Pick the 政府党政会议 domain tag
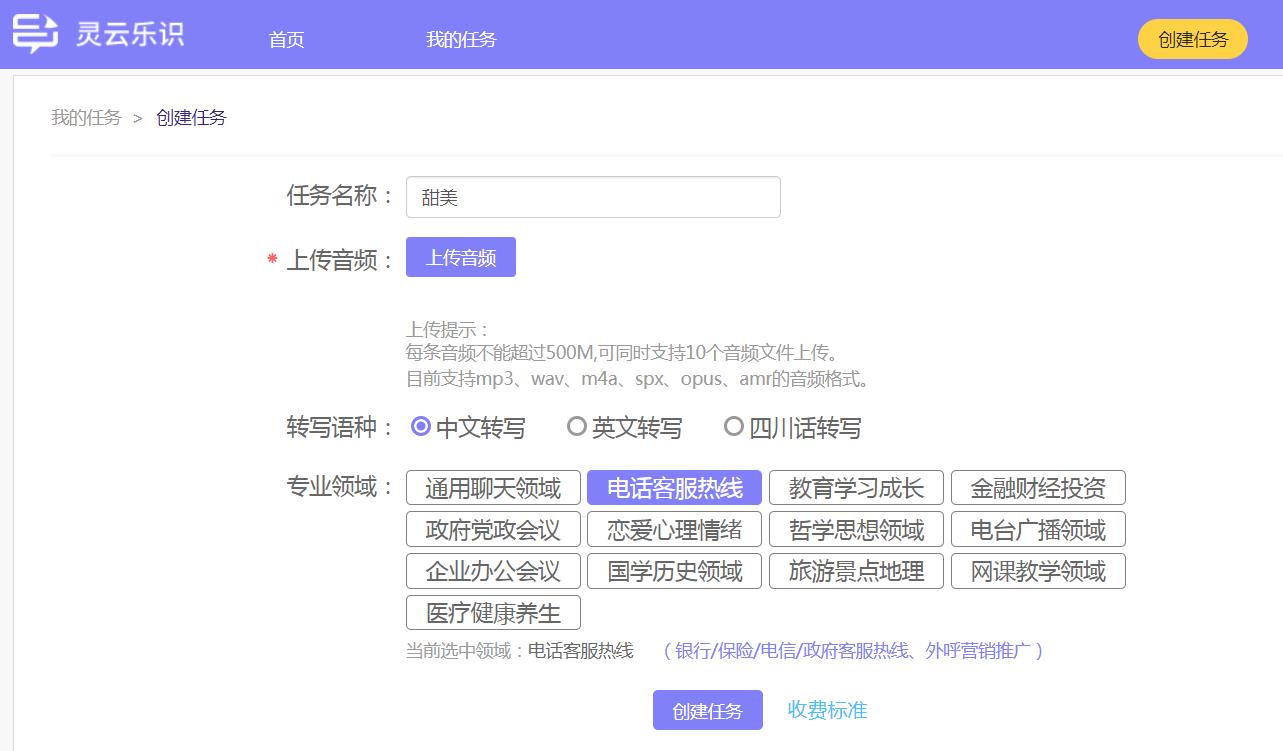This screenshot has width=1283, height=751. point(493,530)
